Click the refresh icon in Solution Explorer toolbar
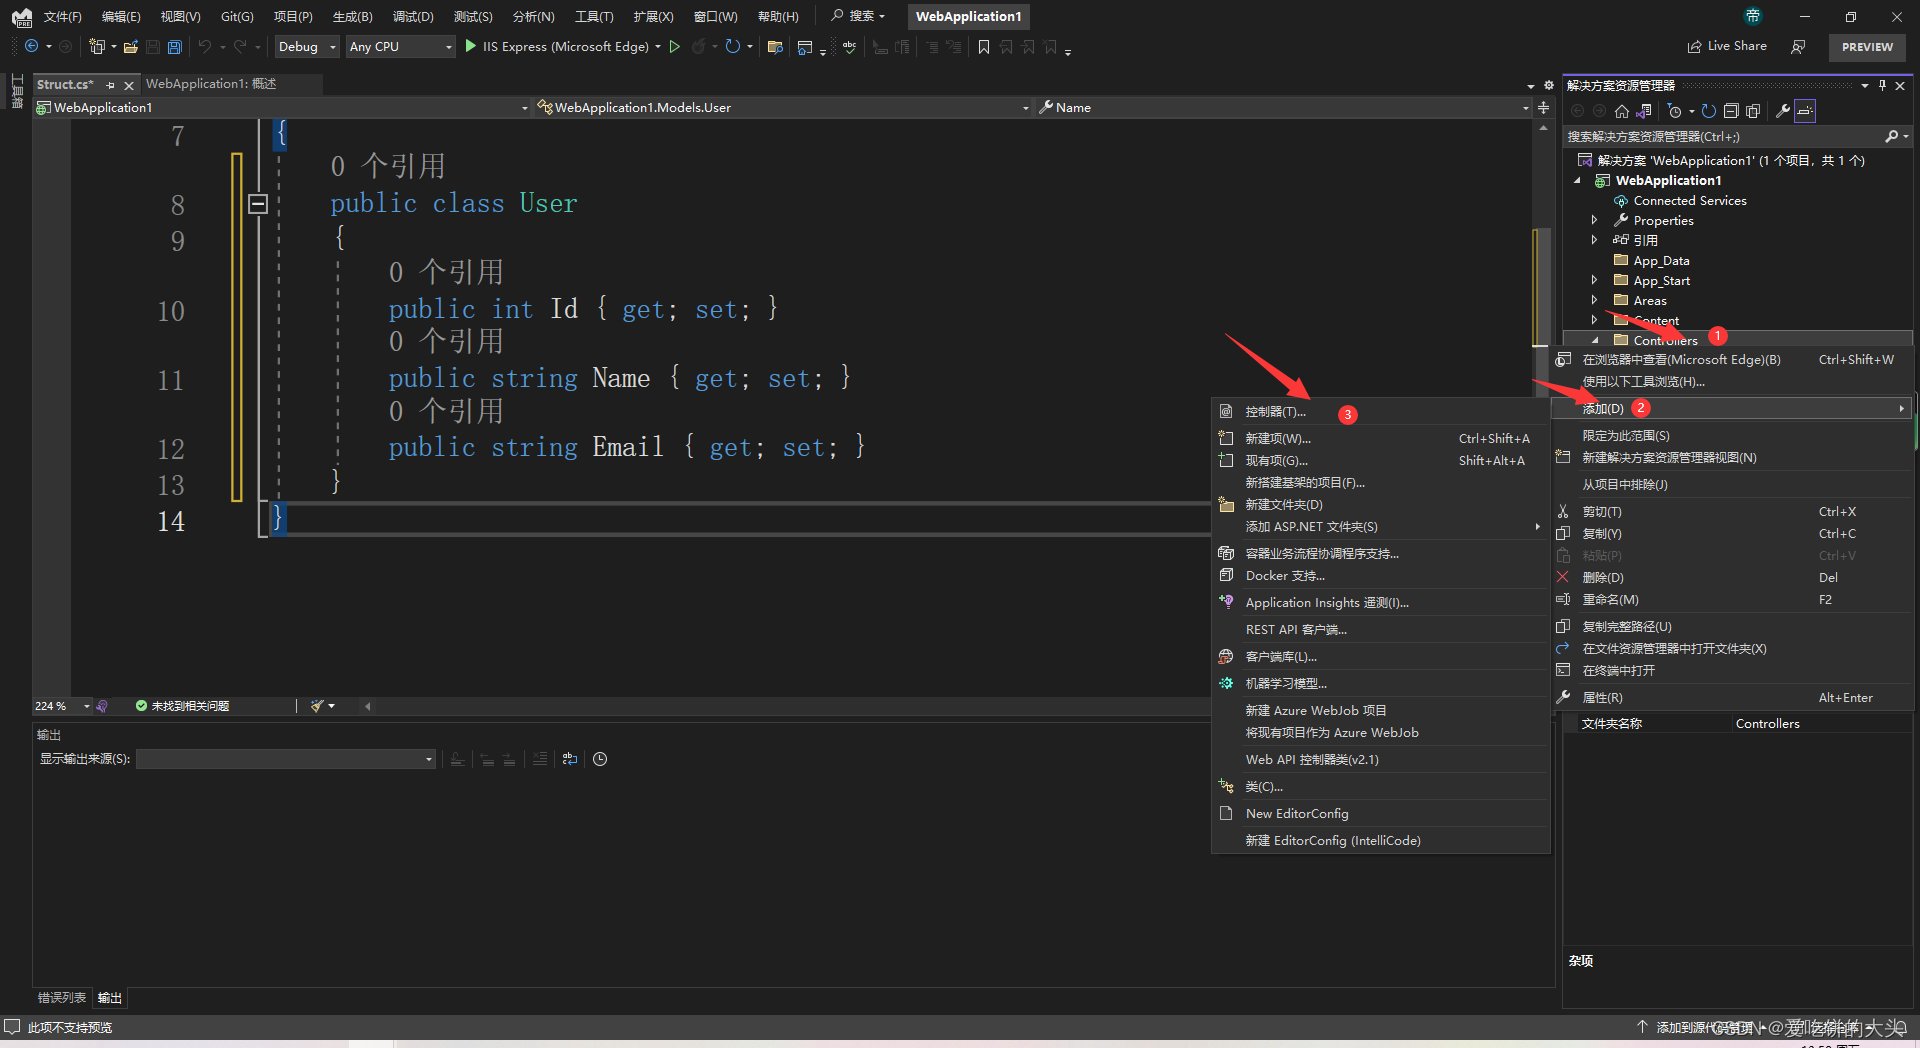The width and height of the screenshot is (1920, 1048). click(x=1709, y=111)
